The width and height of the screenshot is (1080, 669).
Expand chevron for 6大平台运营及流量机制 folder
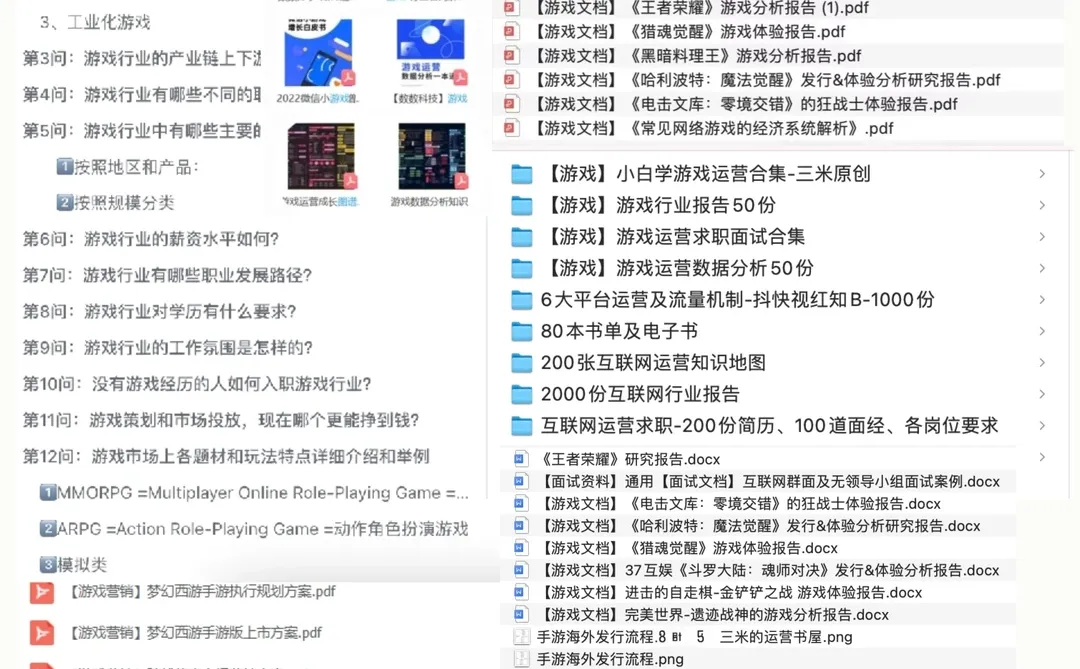[x=1042, y=300]
